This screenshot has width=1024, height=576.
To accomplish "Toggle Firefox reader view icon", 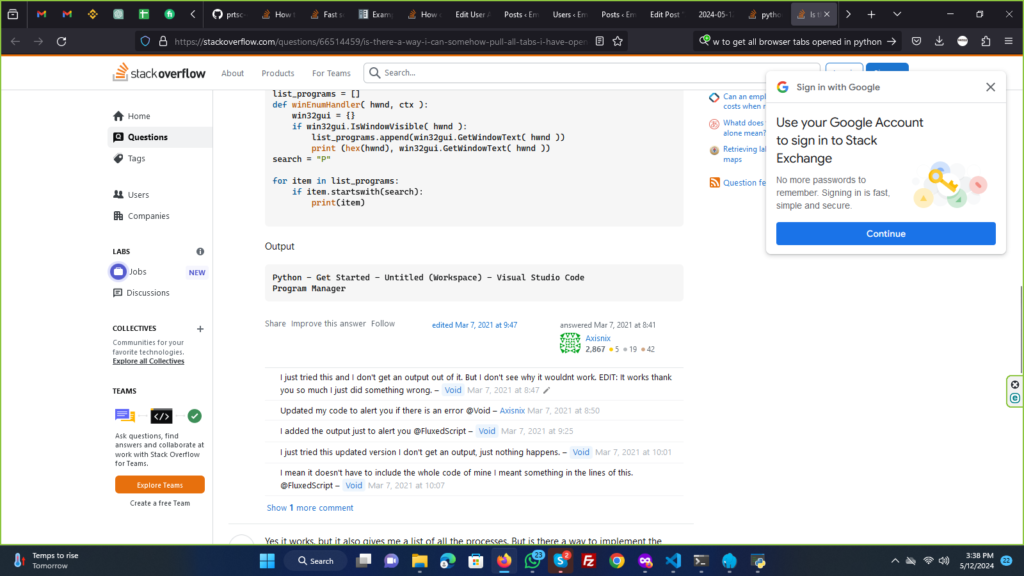I will coord(598,41).
